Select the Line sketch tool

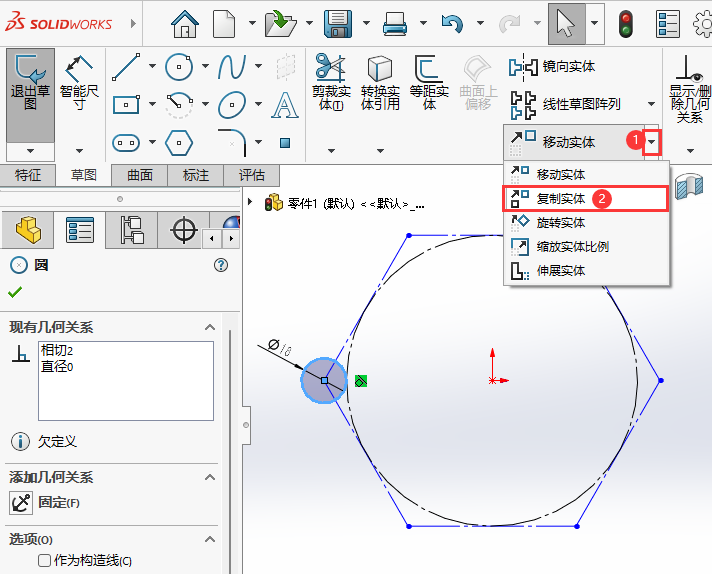tap(126, 67)
